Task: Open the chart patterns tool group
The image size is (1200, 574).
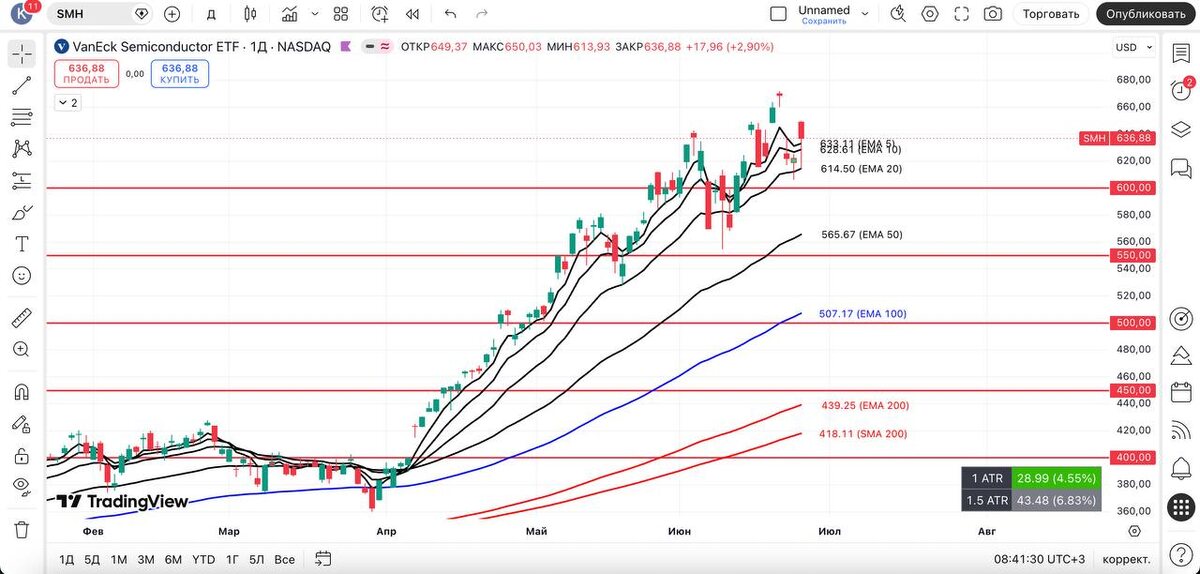Action: tap(22, 149)
